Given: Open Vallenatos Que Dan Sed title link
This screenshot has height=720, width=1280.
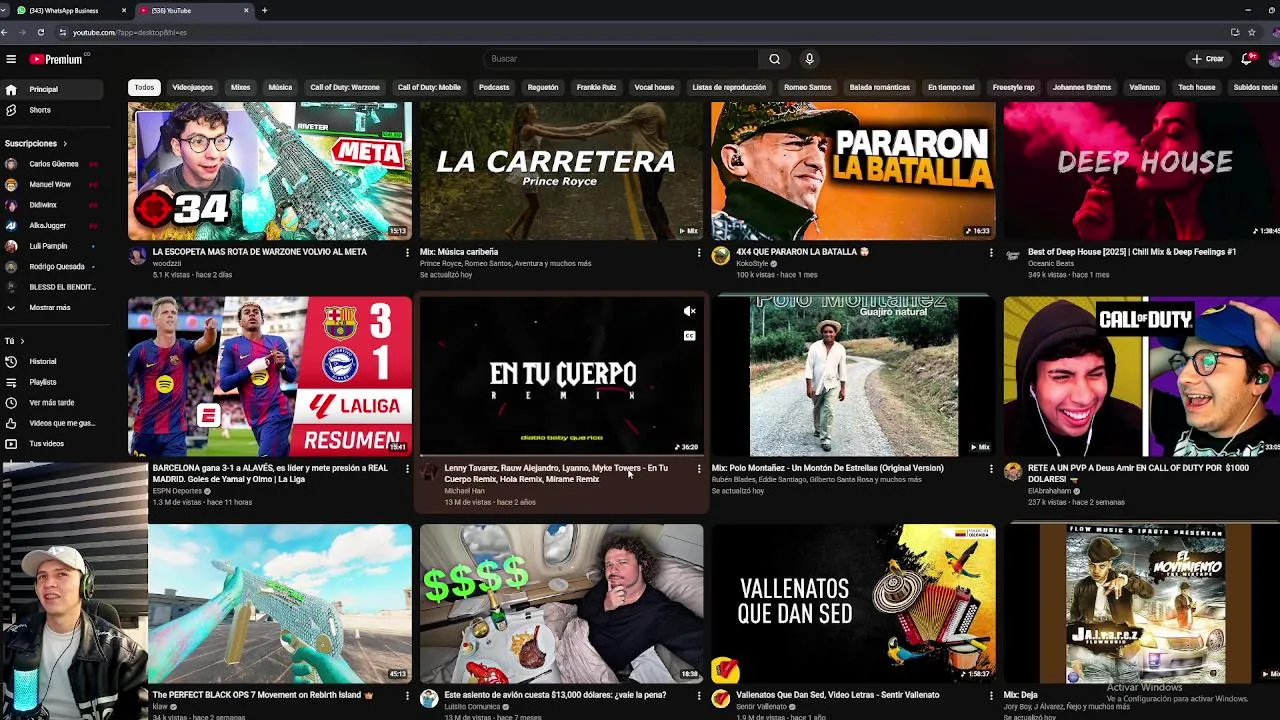Looking at the screenshot, I should [x=837, y=695].
